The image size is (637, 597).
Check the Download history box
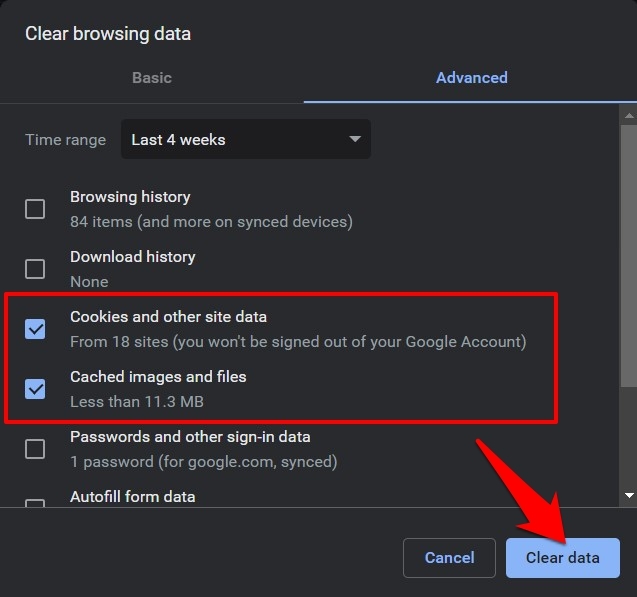click(x=35, y=269)
